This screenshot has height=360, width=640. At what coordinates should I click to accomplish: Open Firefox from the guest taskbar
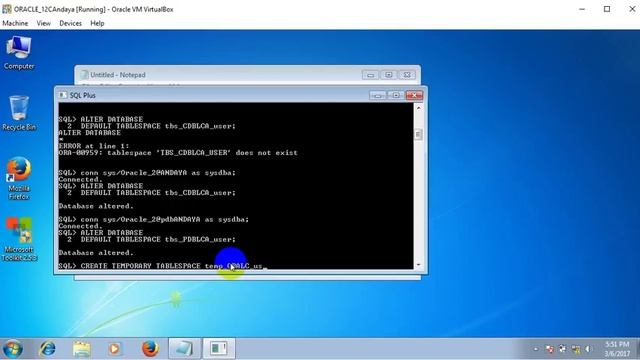point(150,349)
